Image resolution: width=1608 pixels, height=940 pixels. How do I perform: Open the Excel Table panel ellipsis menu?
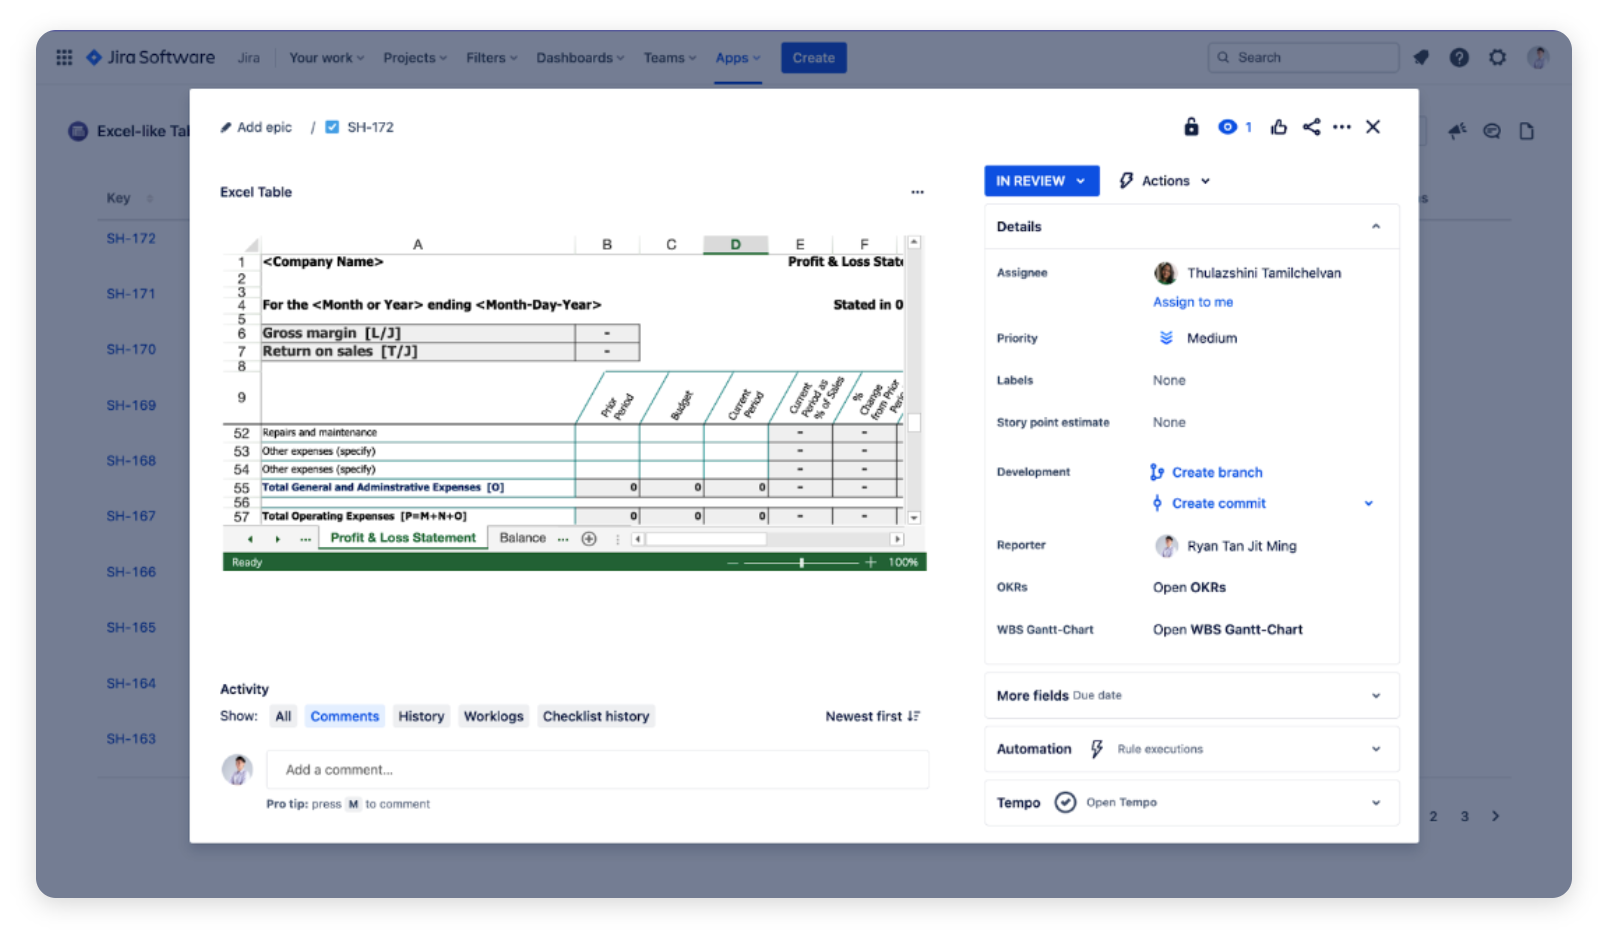(x=917, y=192)
